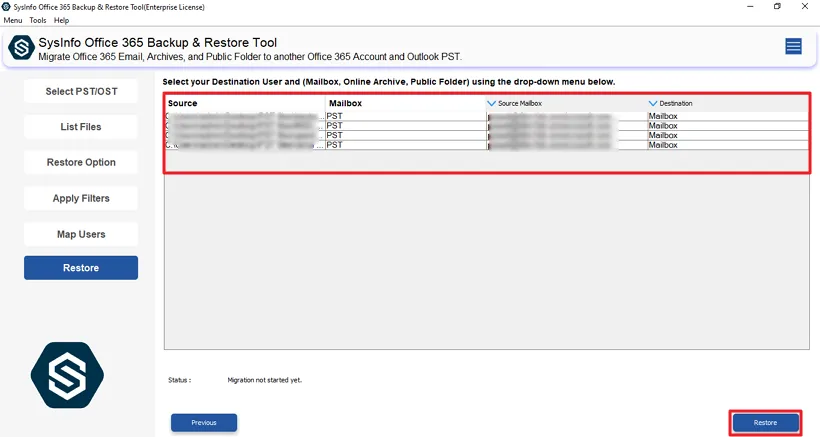Viewport: 820px width, 437px height.
Task: Select the Restore step in sidebar
Action: [81, 268]
